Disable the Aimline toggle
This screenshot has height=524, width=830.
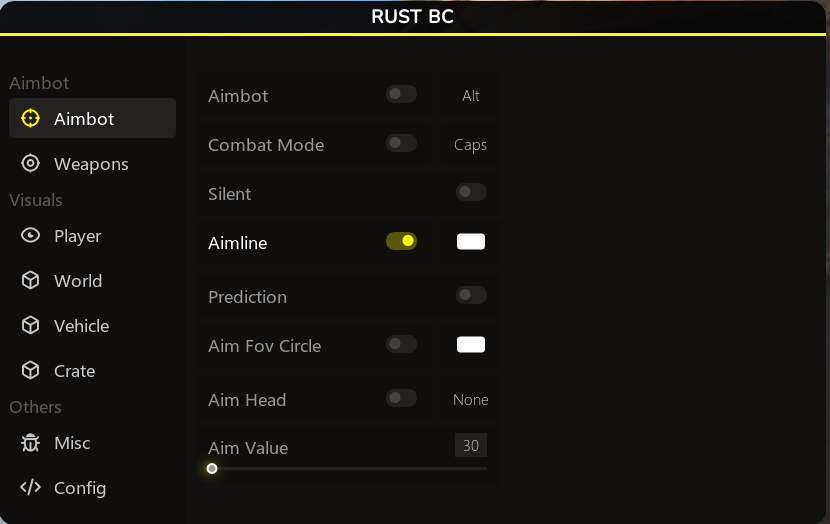401,241
